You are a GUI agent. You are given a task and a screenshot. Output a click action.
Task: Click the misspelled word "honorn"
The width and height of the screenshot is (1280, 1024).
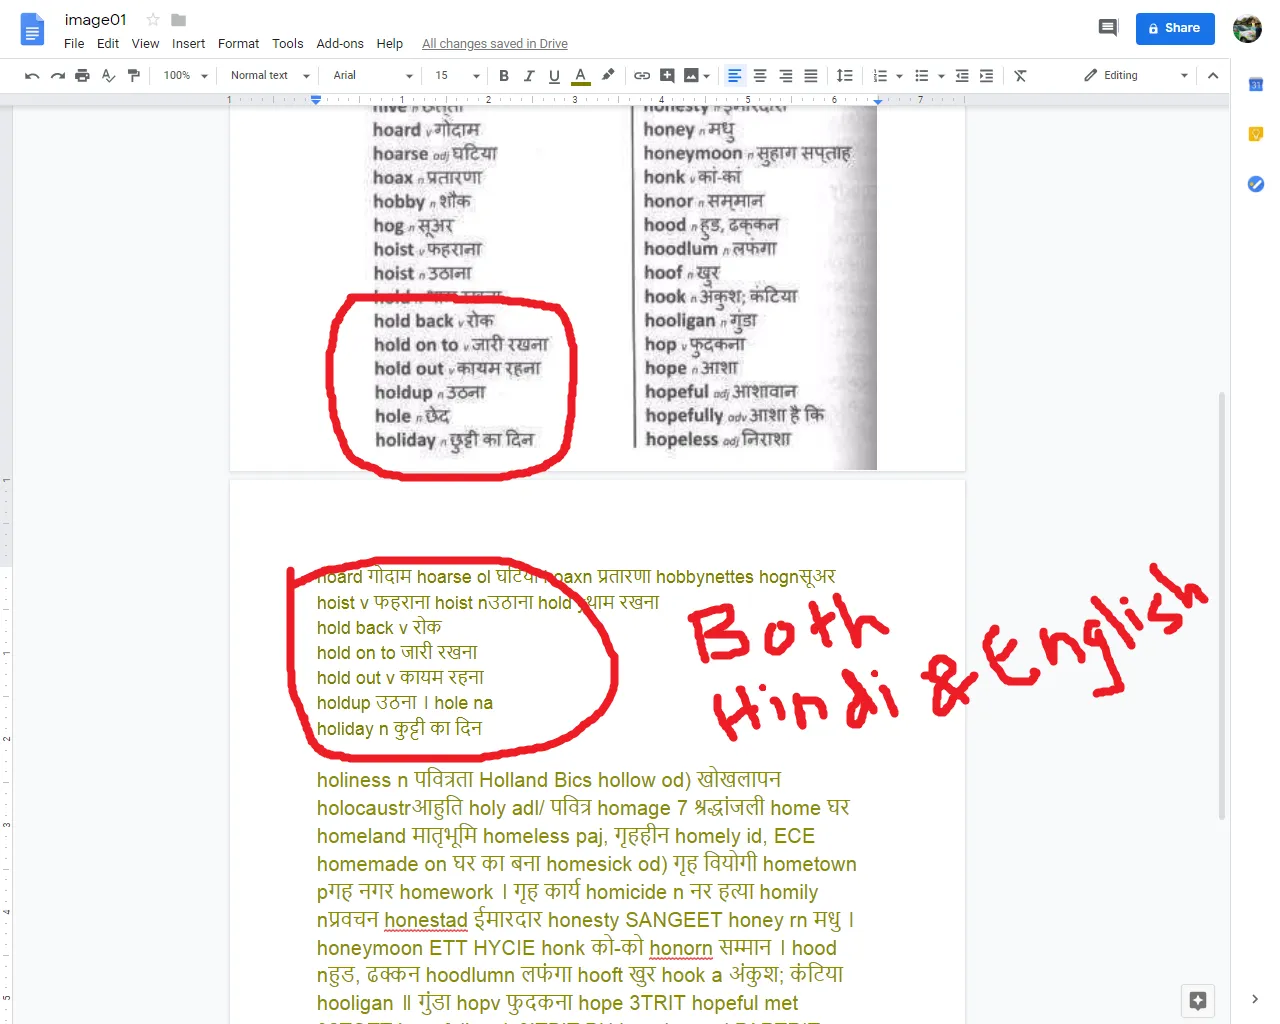pos(681,948)
